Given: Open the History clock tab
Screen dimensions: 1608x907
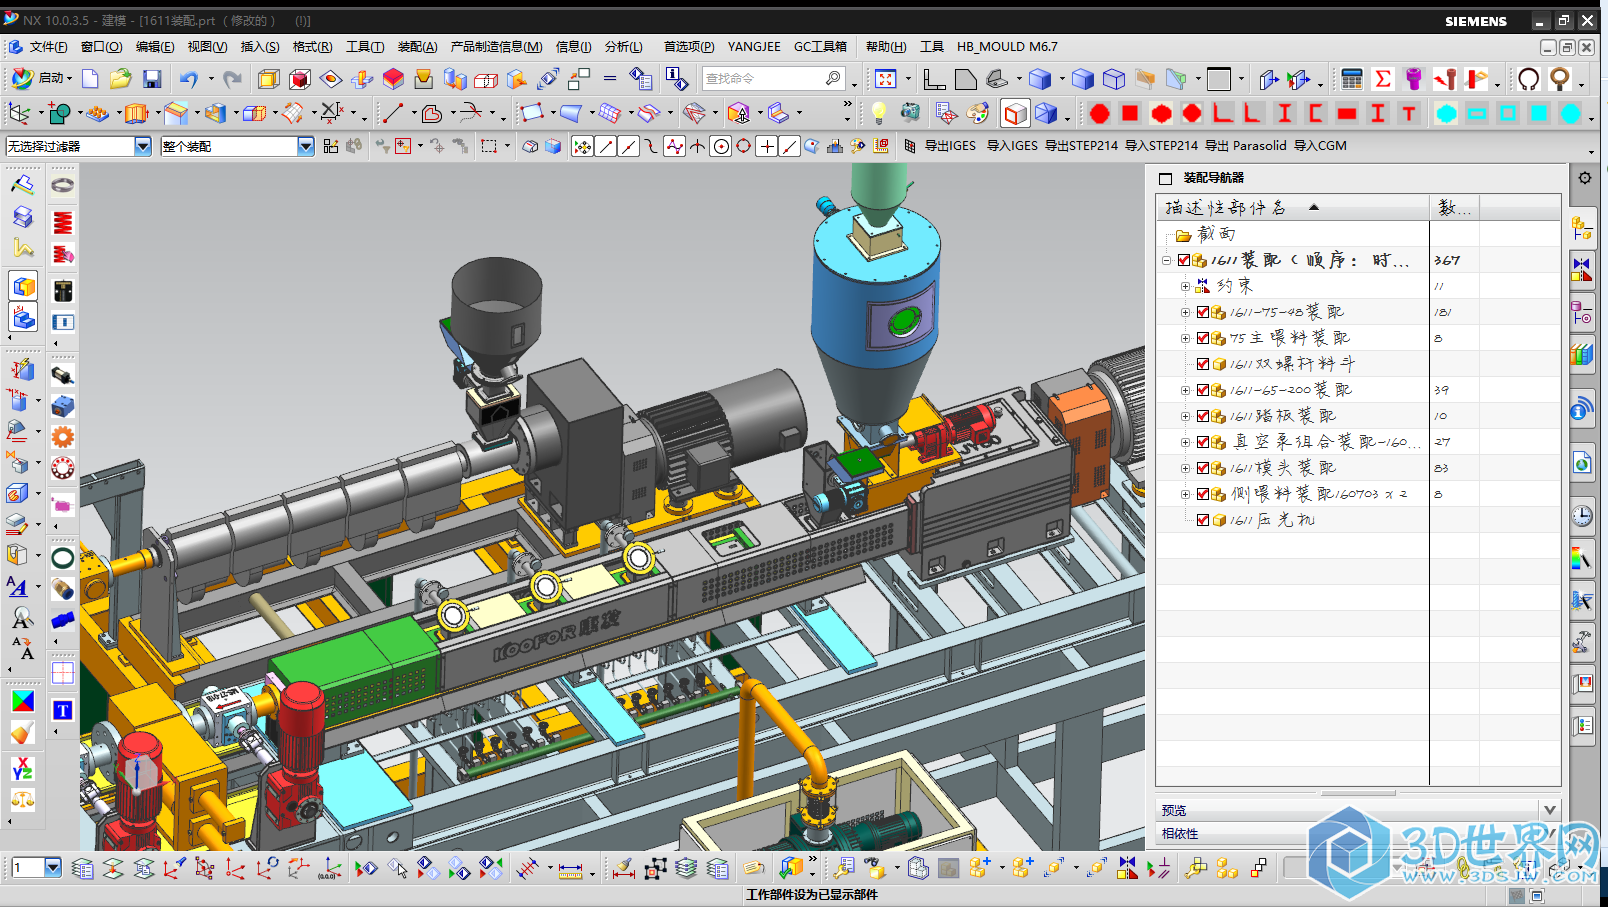Looking at the screenshot, I should [x=1582, y=516].
